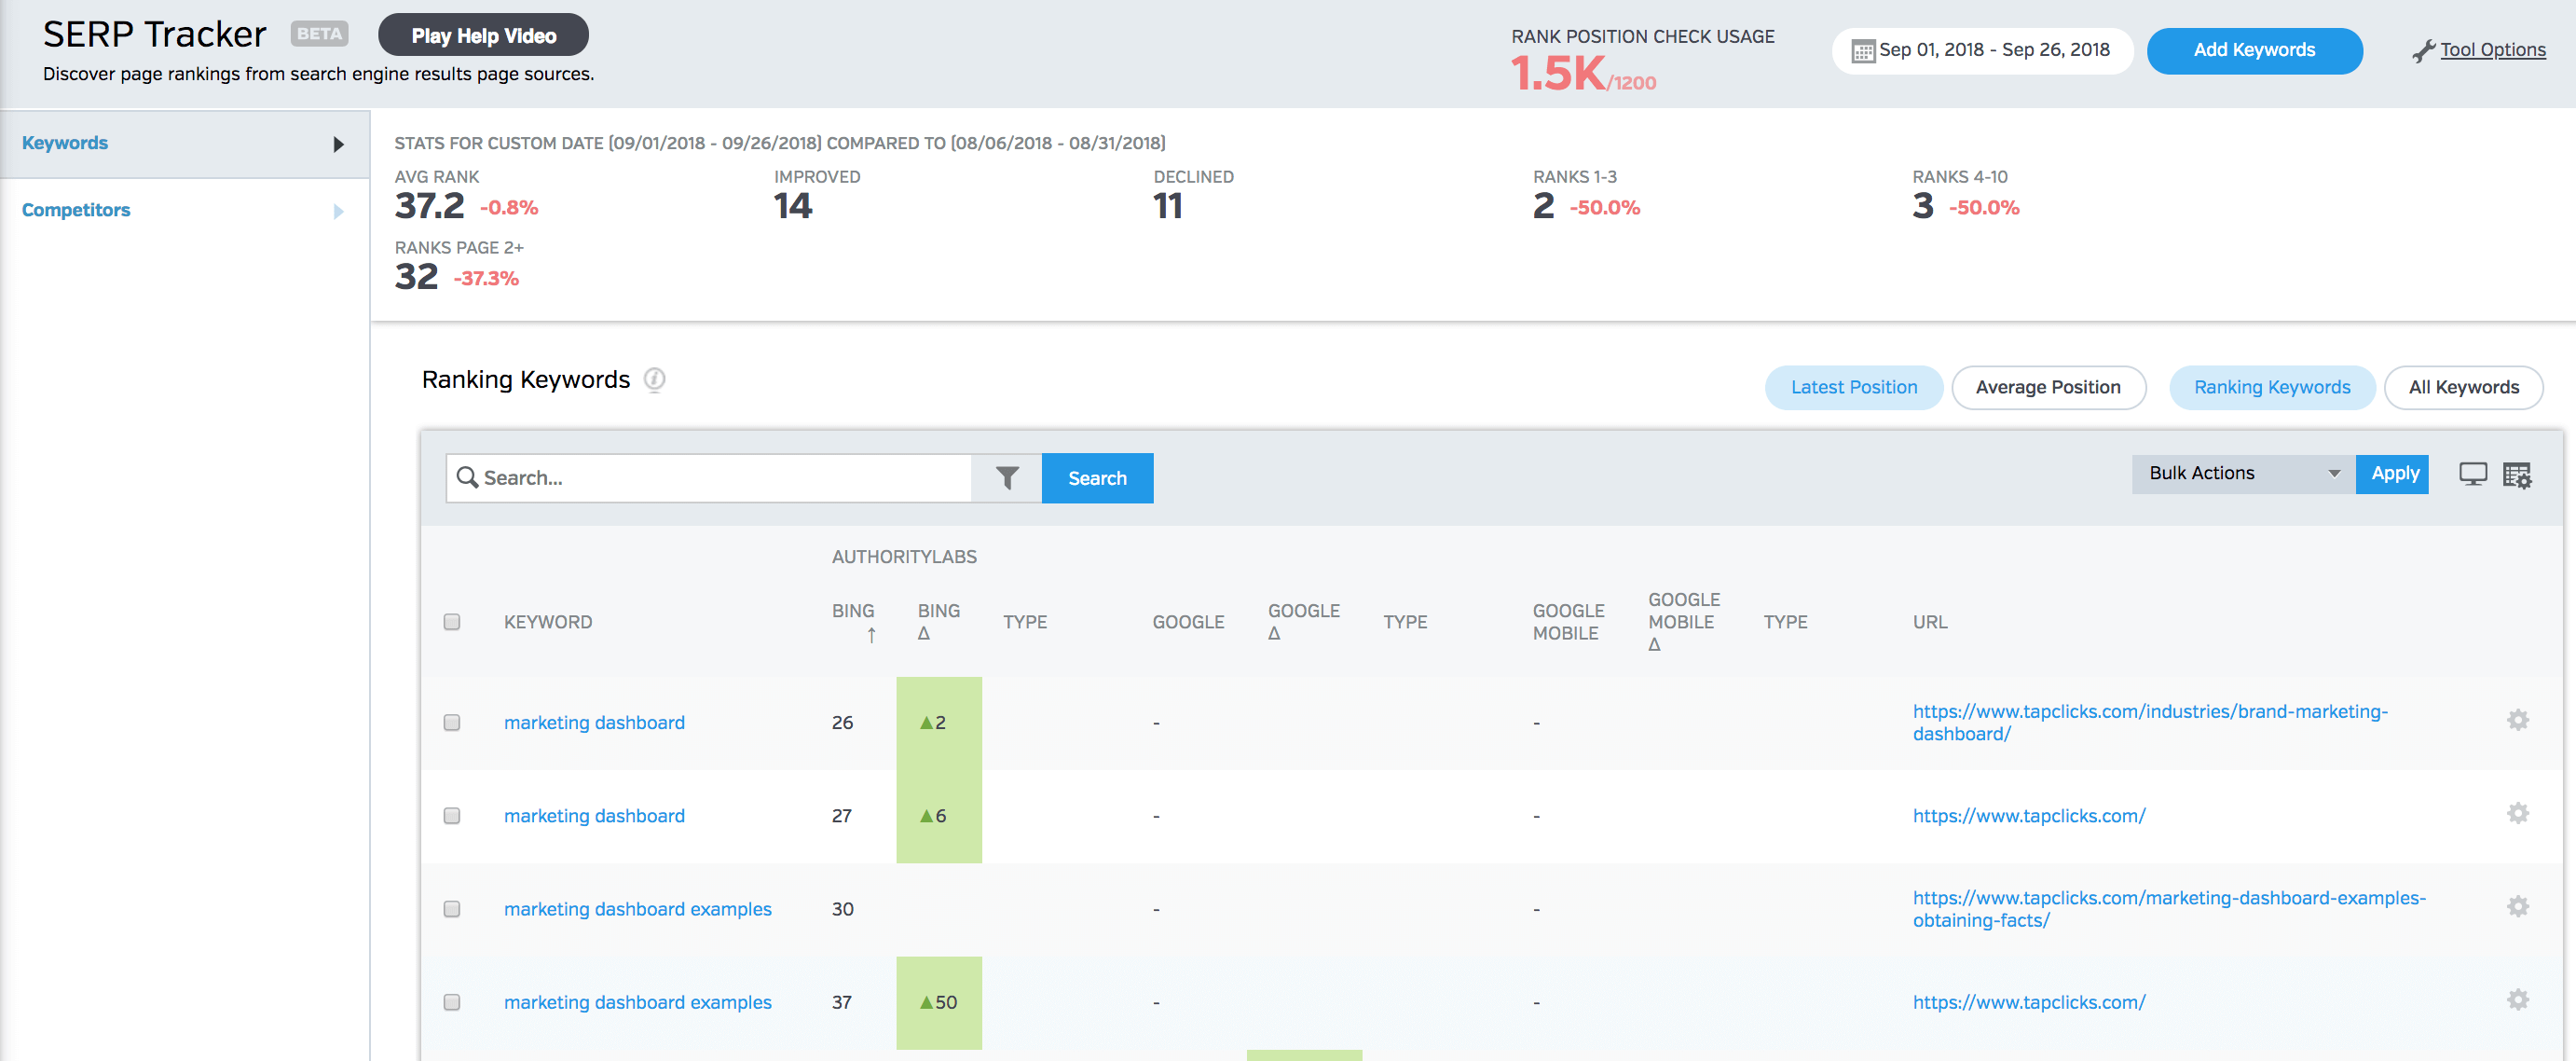
Task: Check the box for Bing rank 26 row
Action: pyautogui.click(x=452, y=722)
